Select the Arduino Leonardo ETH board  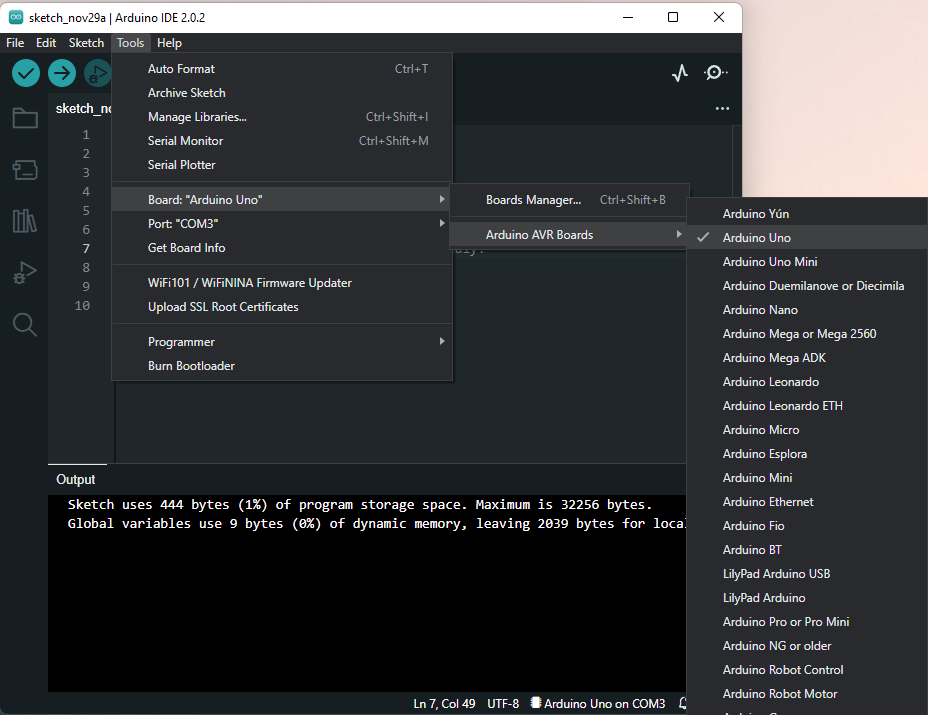(x=807, y=405)
